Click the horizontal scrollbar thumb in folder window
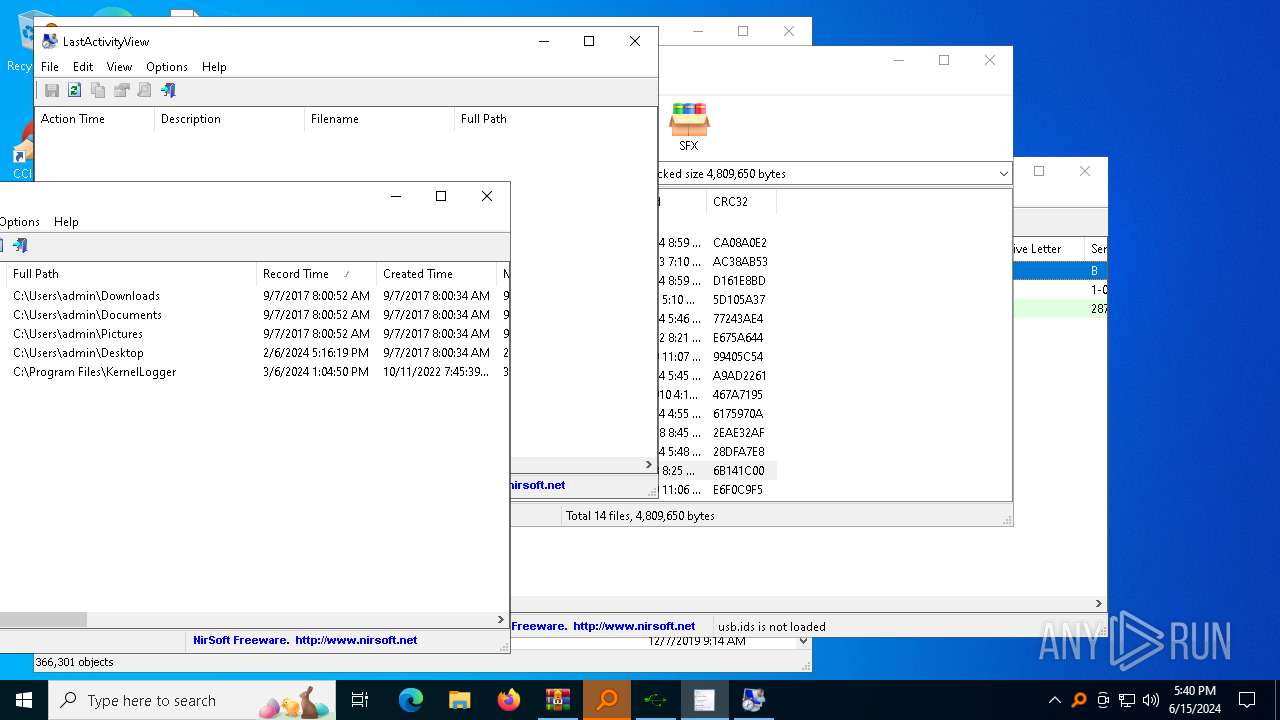 pos(43,620)
